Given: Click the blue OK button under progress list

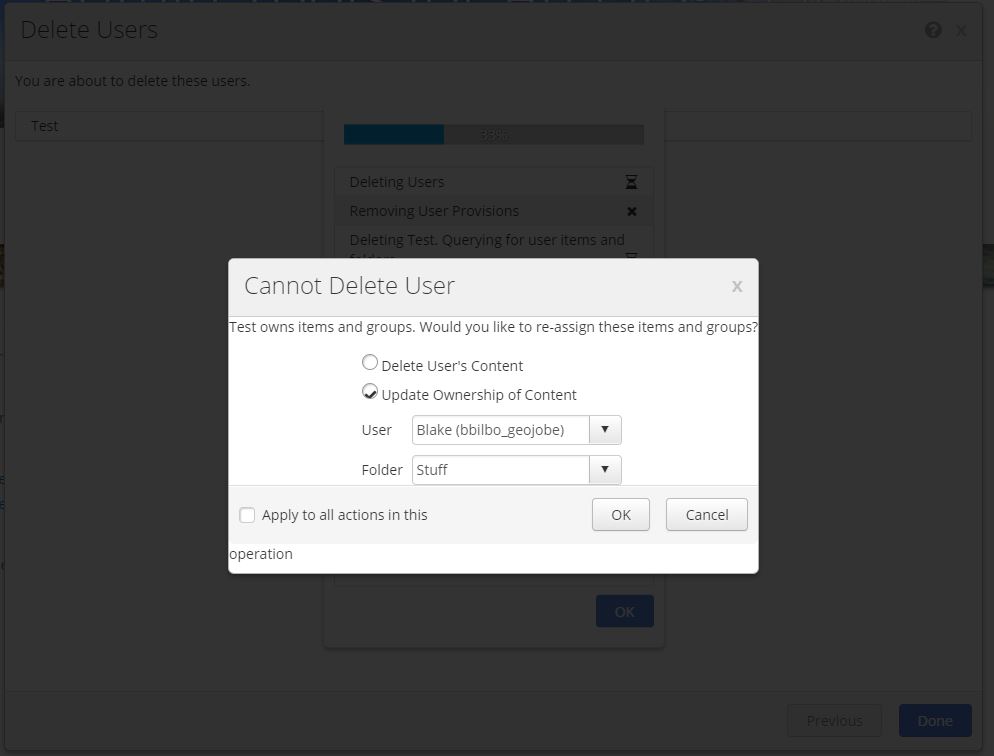Looking at the screenshot, I should coord(624,611).
